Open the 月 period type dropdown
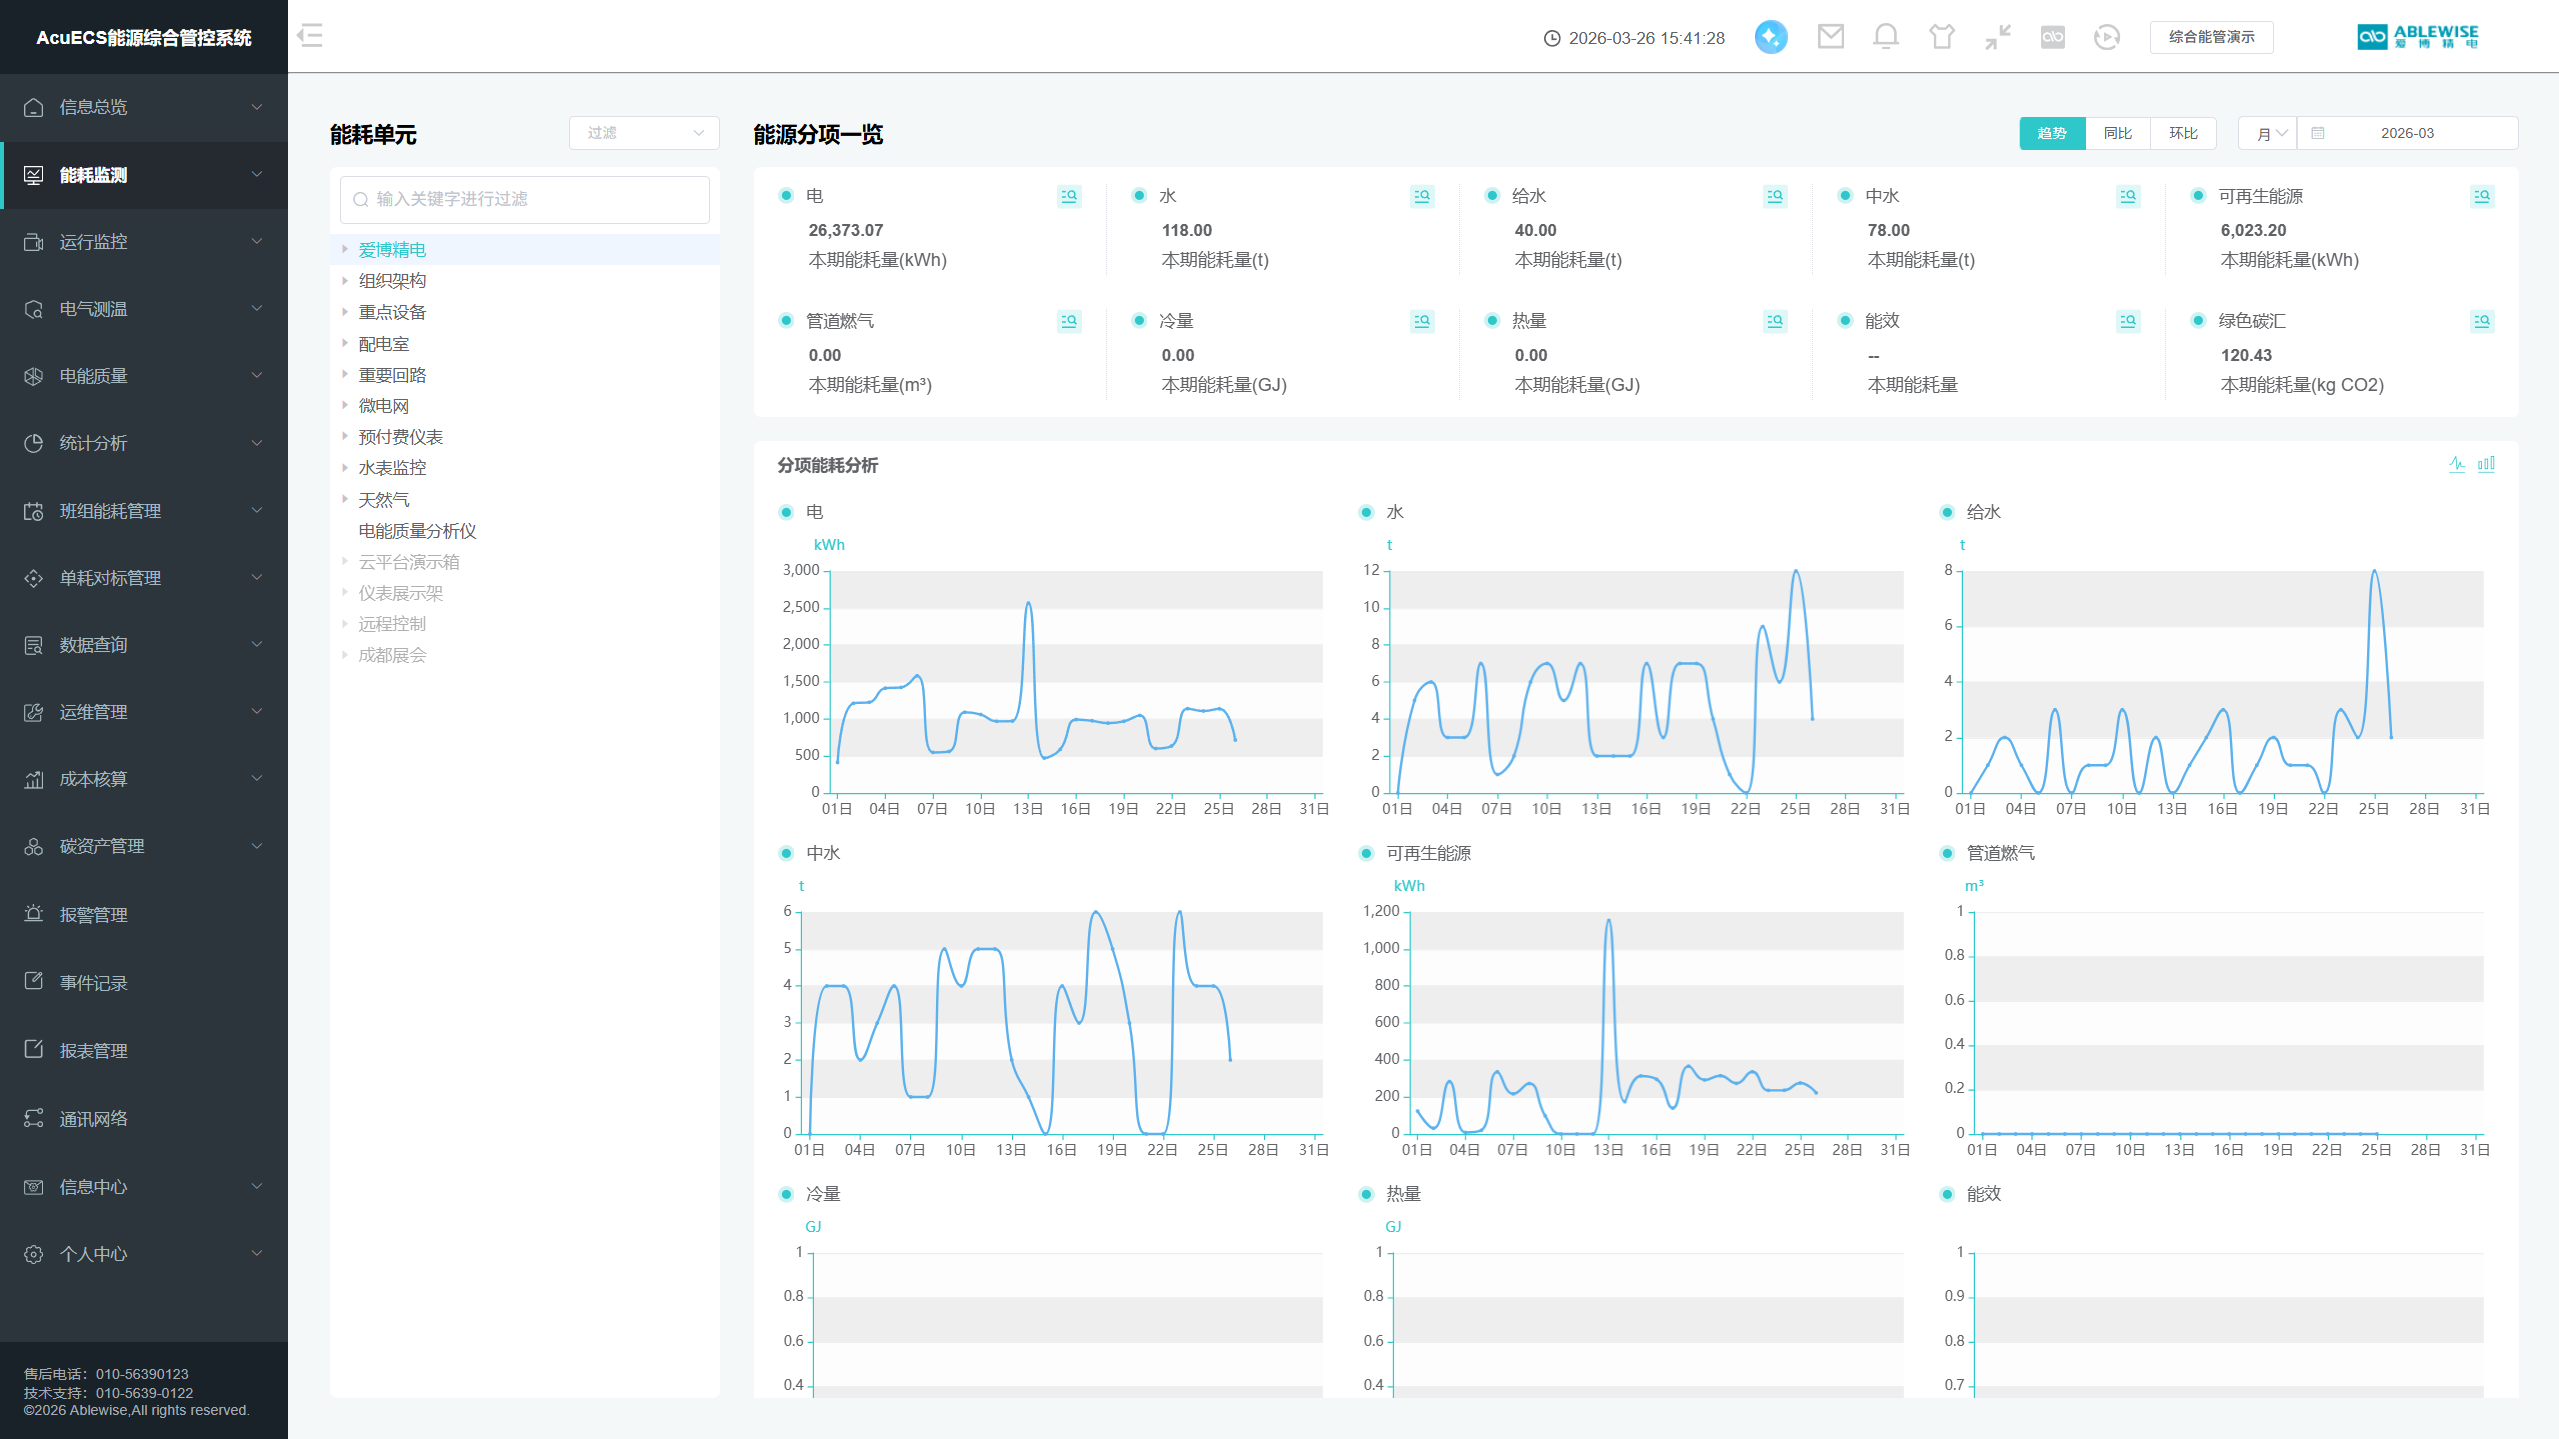This screenshot has height=1439, width=2559. (x=2268, y=133)
